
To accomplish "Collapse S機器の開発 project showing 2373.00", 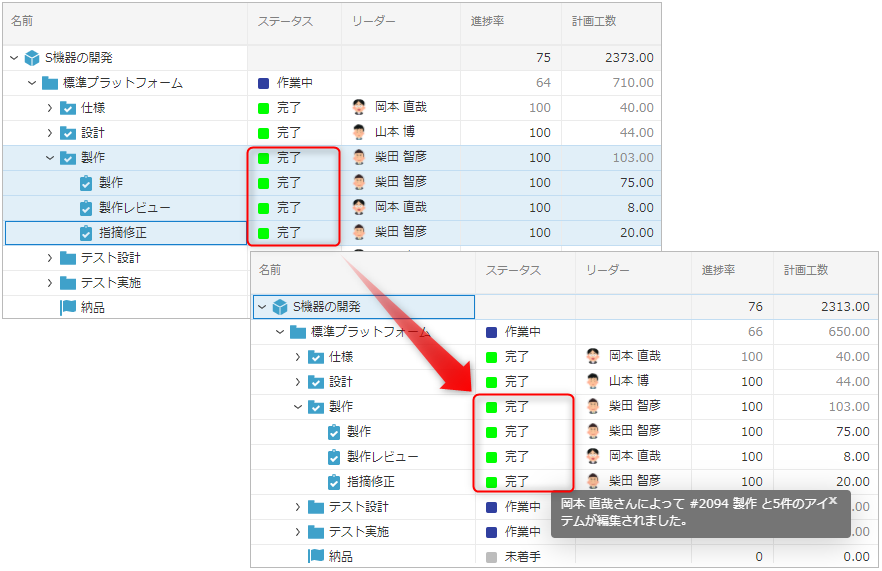I will [14, 58].
